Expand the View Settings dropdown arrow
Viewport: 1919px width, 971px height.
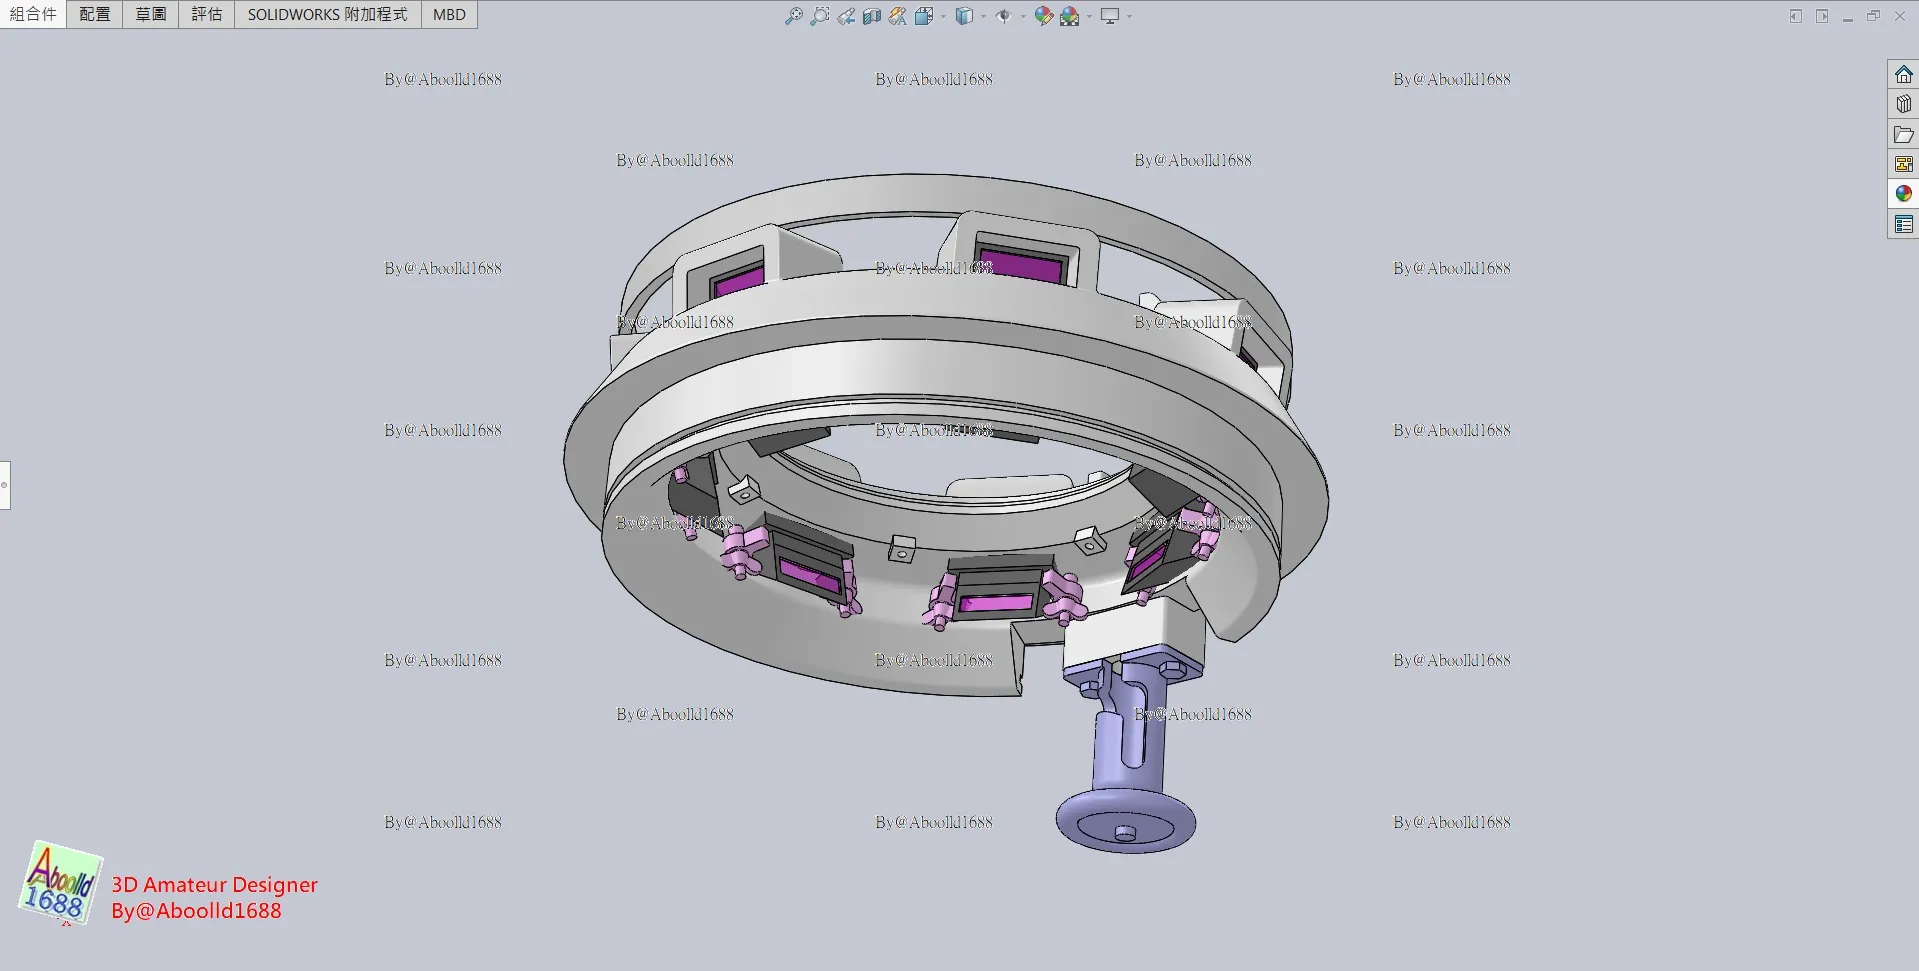(1130, 16)
